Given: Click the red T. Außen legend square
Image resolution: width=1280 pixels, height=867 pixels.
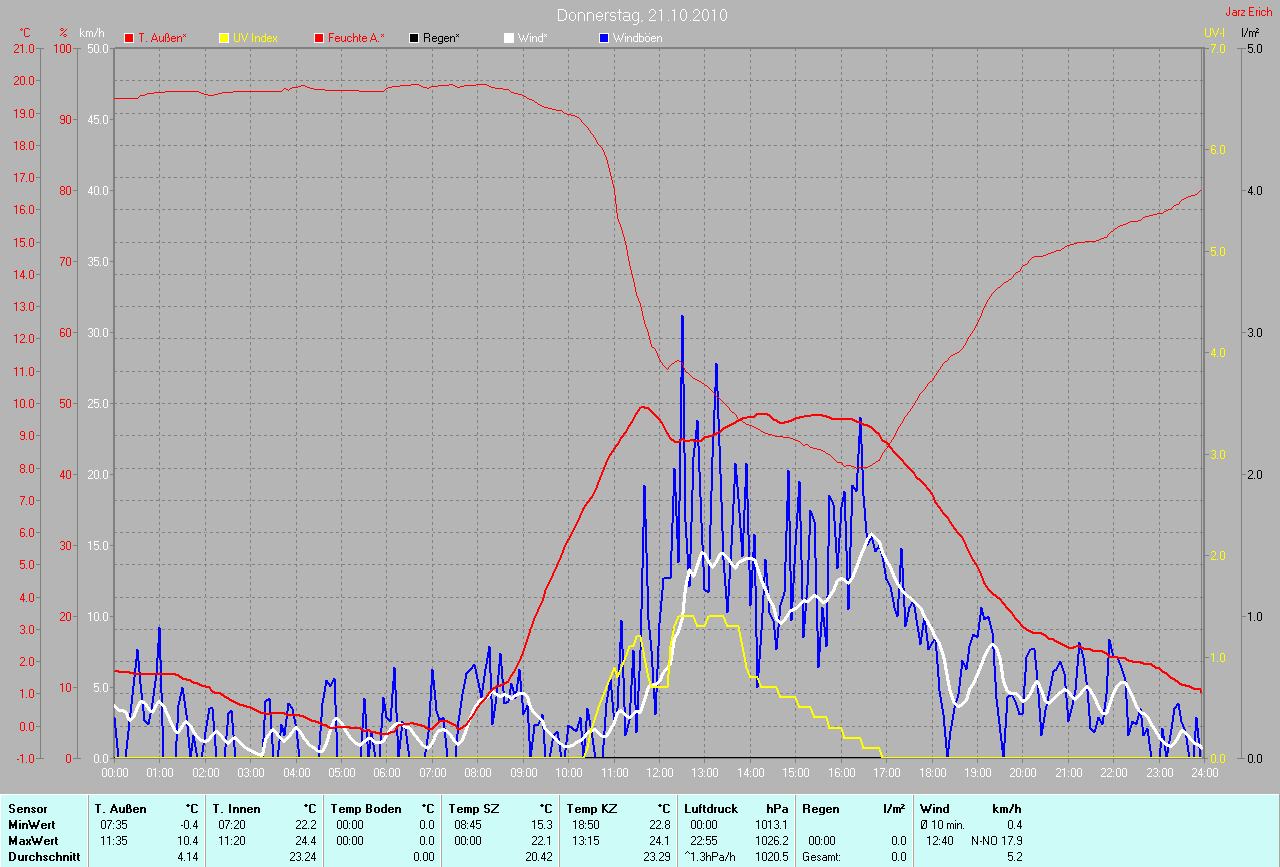Looking at the screenshot, I should (x=129, y=38).
